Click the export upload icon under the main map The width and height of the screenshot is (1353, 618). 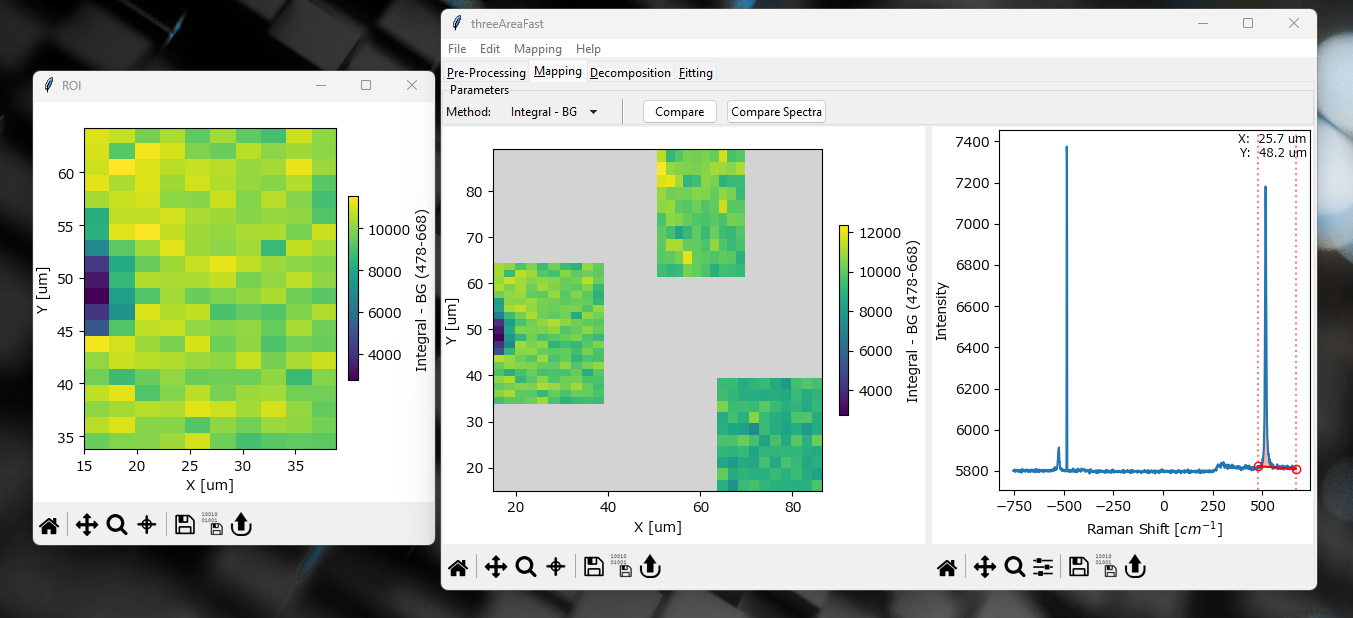pyautogui.click(x=650, y=568)
